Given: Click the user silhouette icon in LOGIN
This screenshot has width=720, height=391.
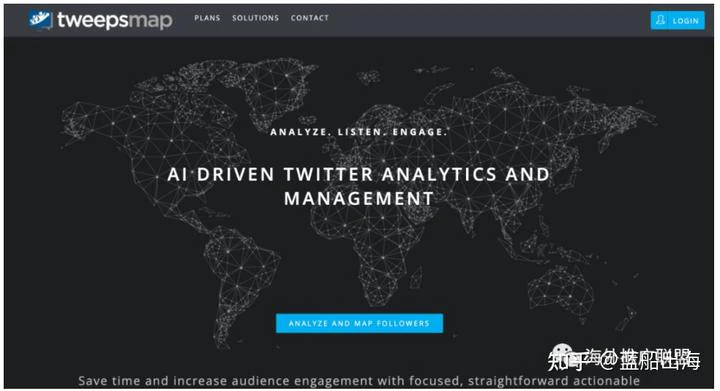Looking at the screenshot, I should 660,20.
